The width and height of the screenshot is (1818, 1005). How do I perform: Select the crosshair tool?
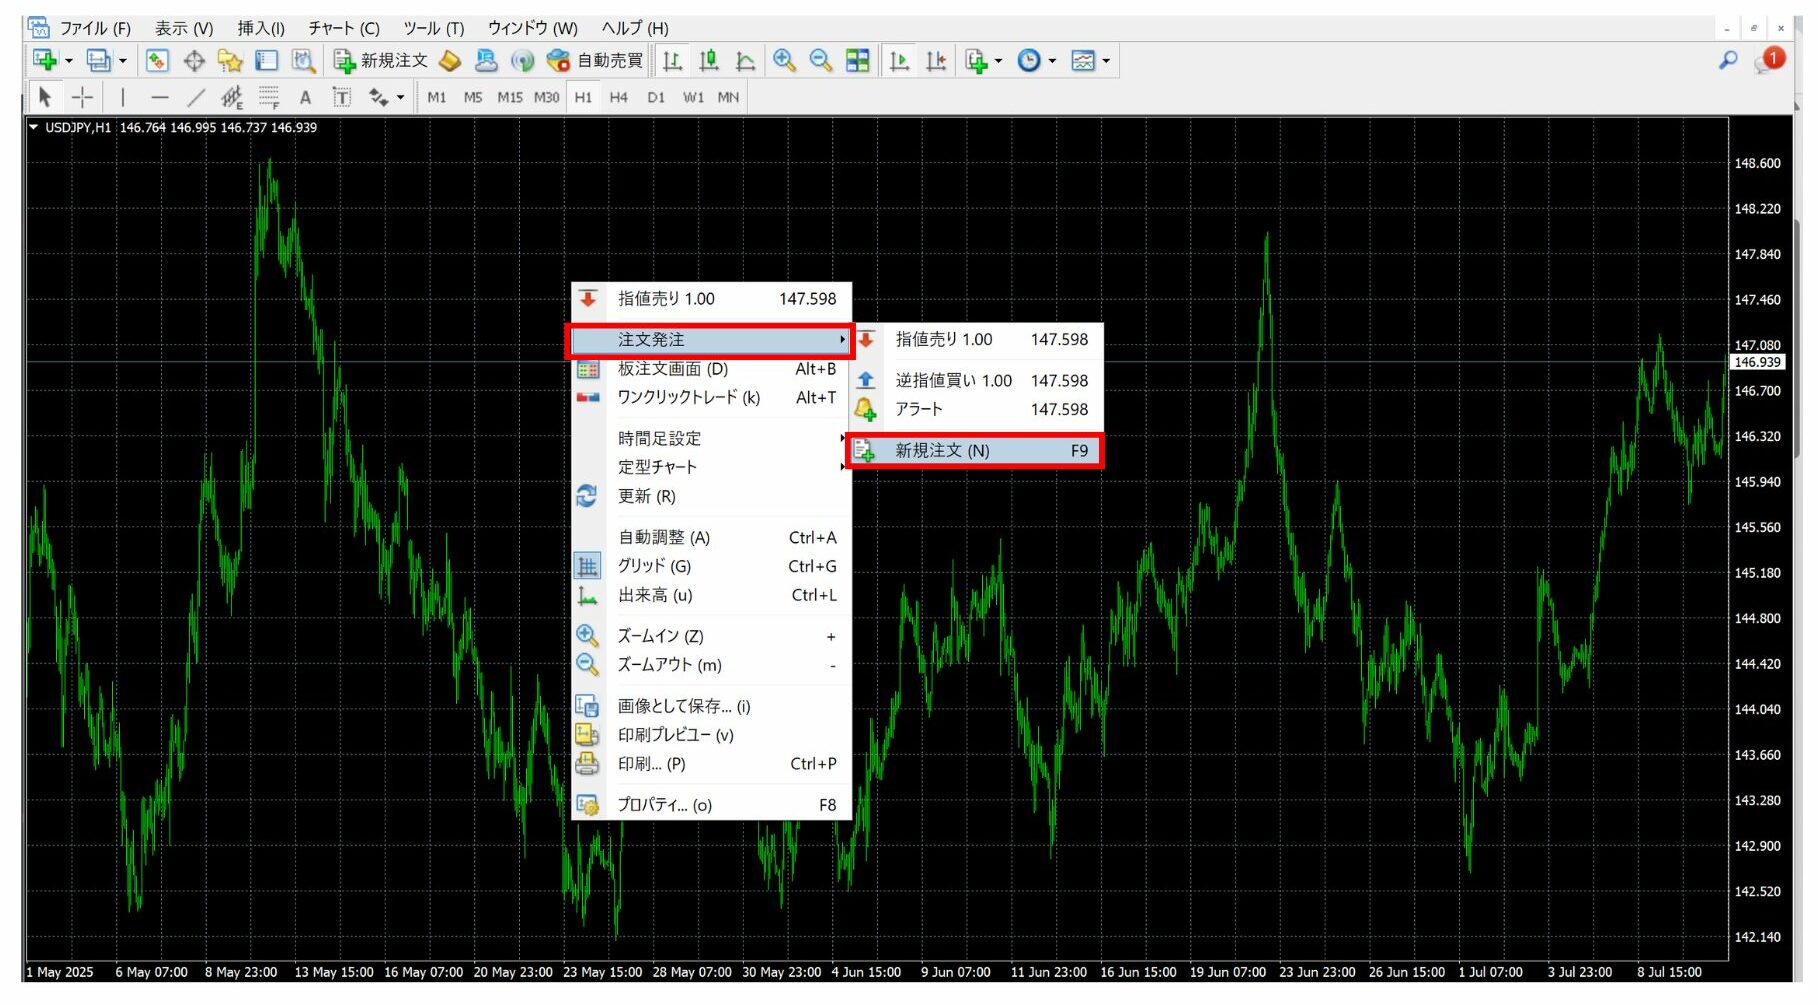tap(82, 96)
